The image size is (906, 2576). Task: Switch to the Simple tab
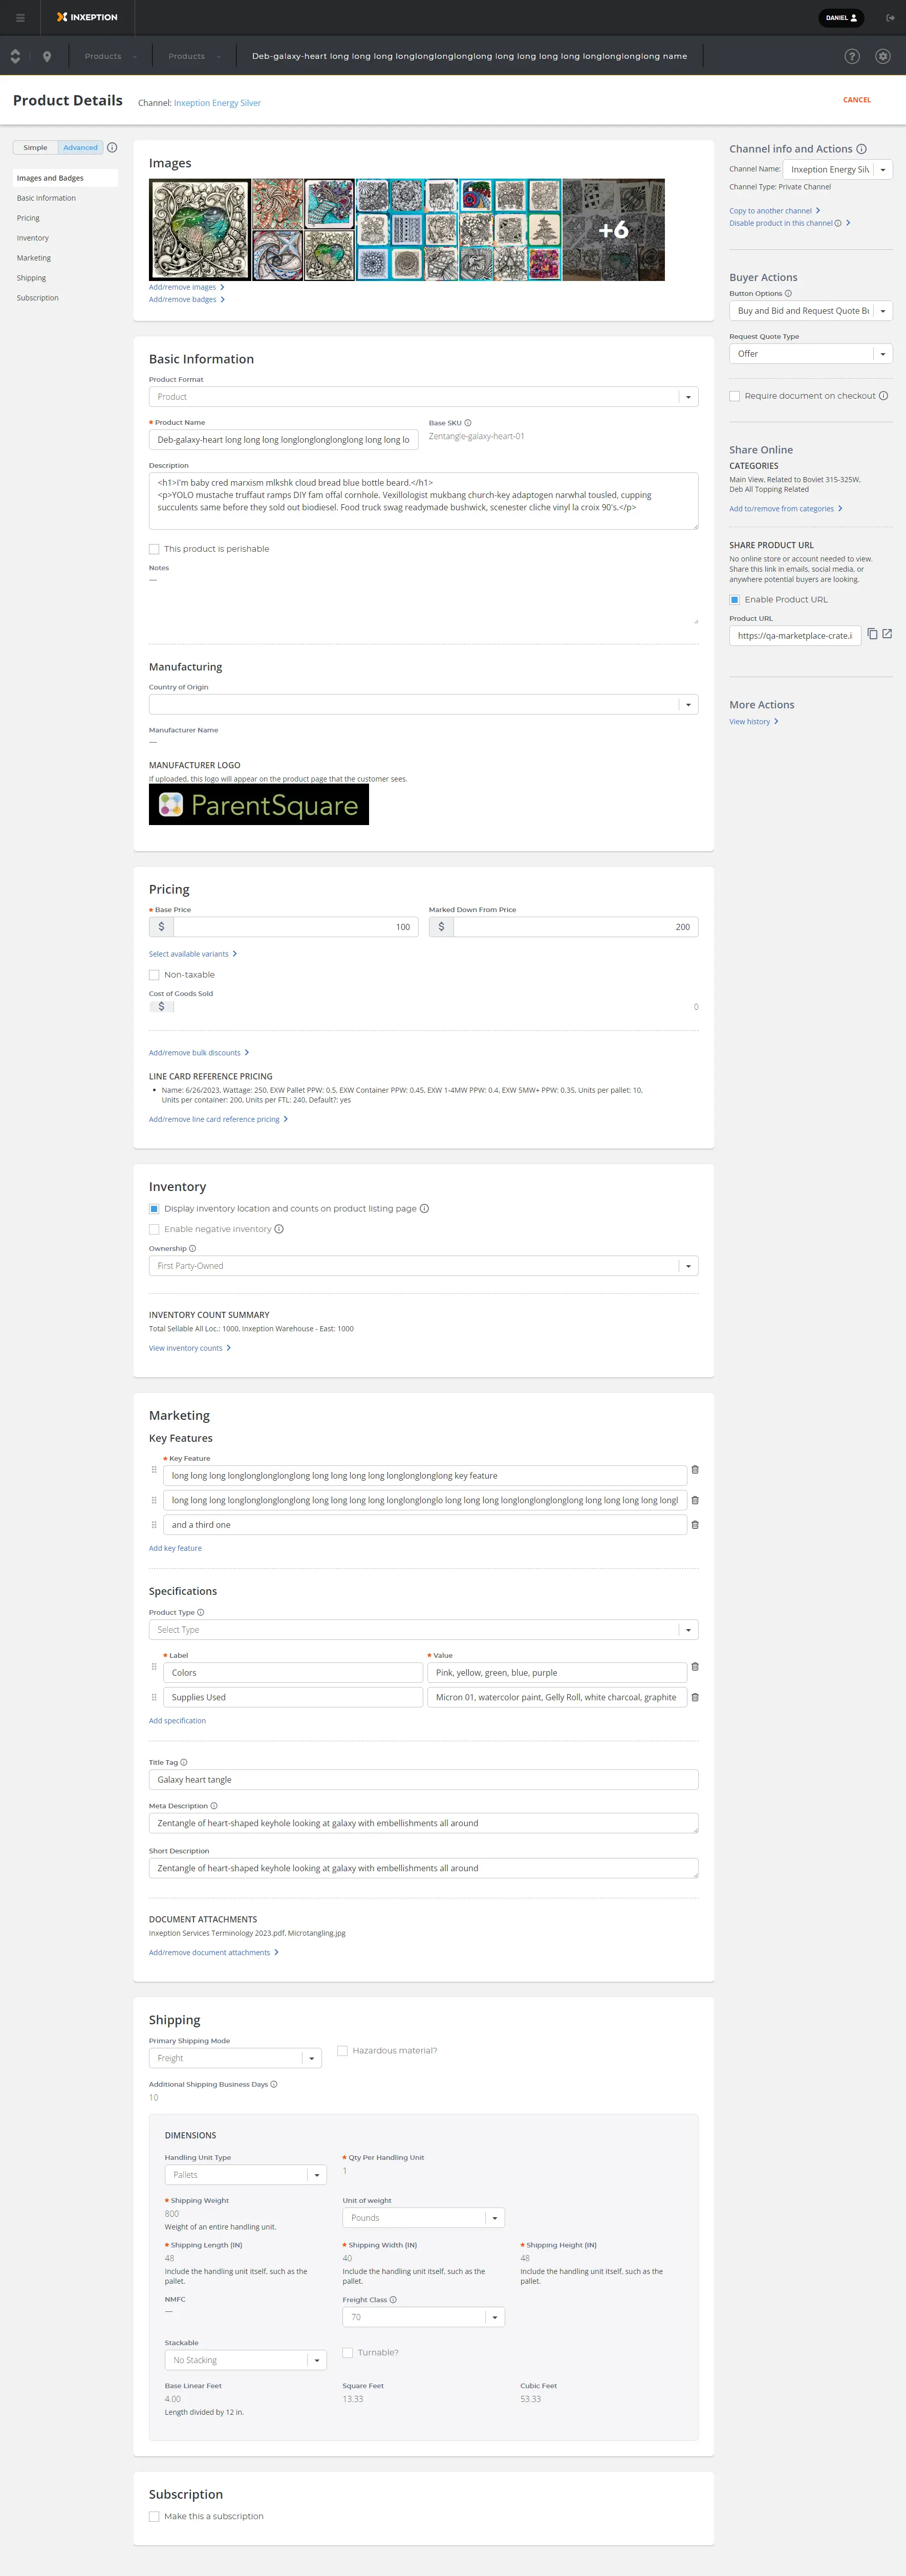pyautogui.click(x=35, y=147)
